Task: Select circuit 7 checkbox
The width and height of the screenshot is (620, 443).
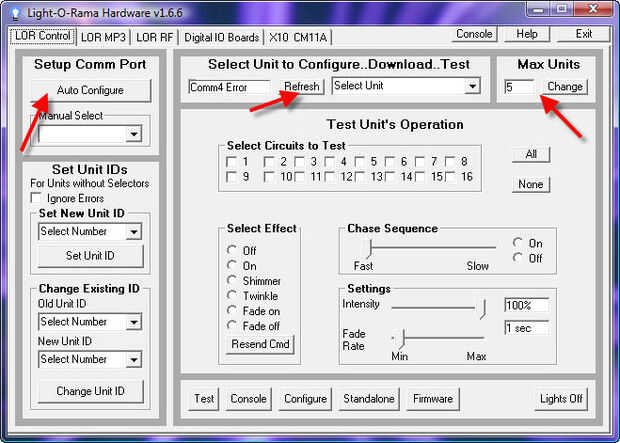Action: click(x=420, y=162)
